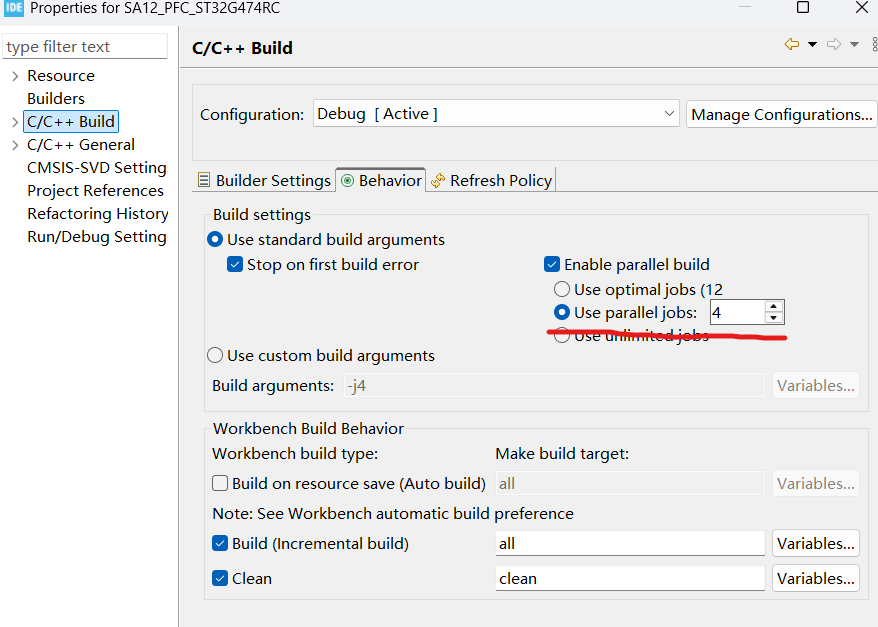Click Variables button next to Clean field

pos(816,578)
